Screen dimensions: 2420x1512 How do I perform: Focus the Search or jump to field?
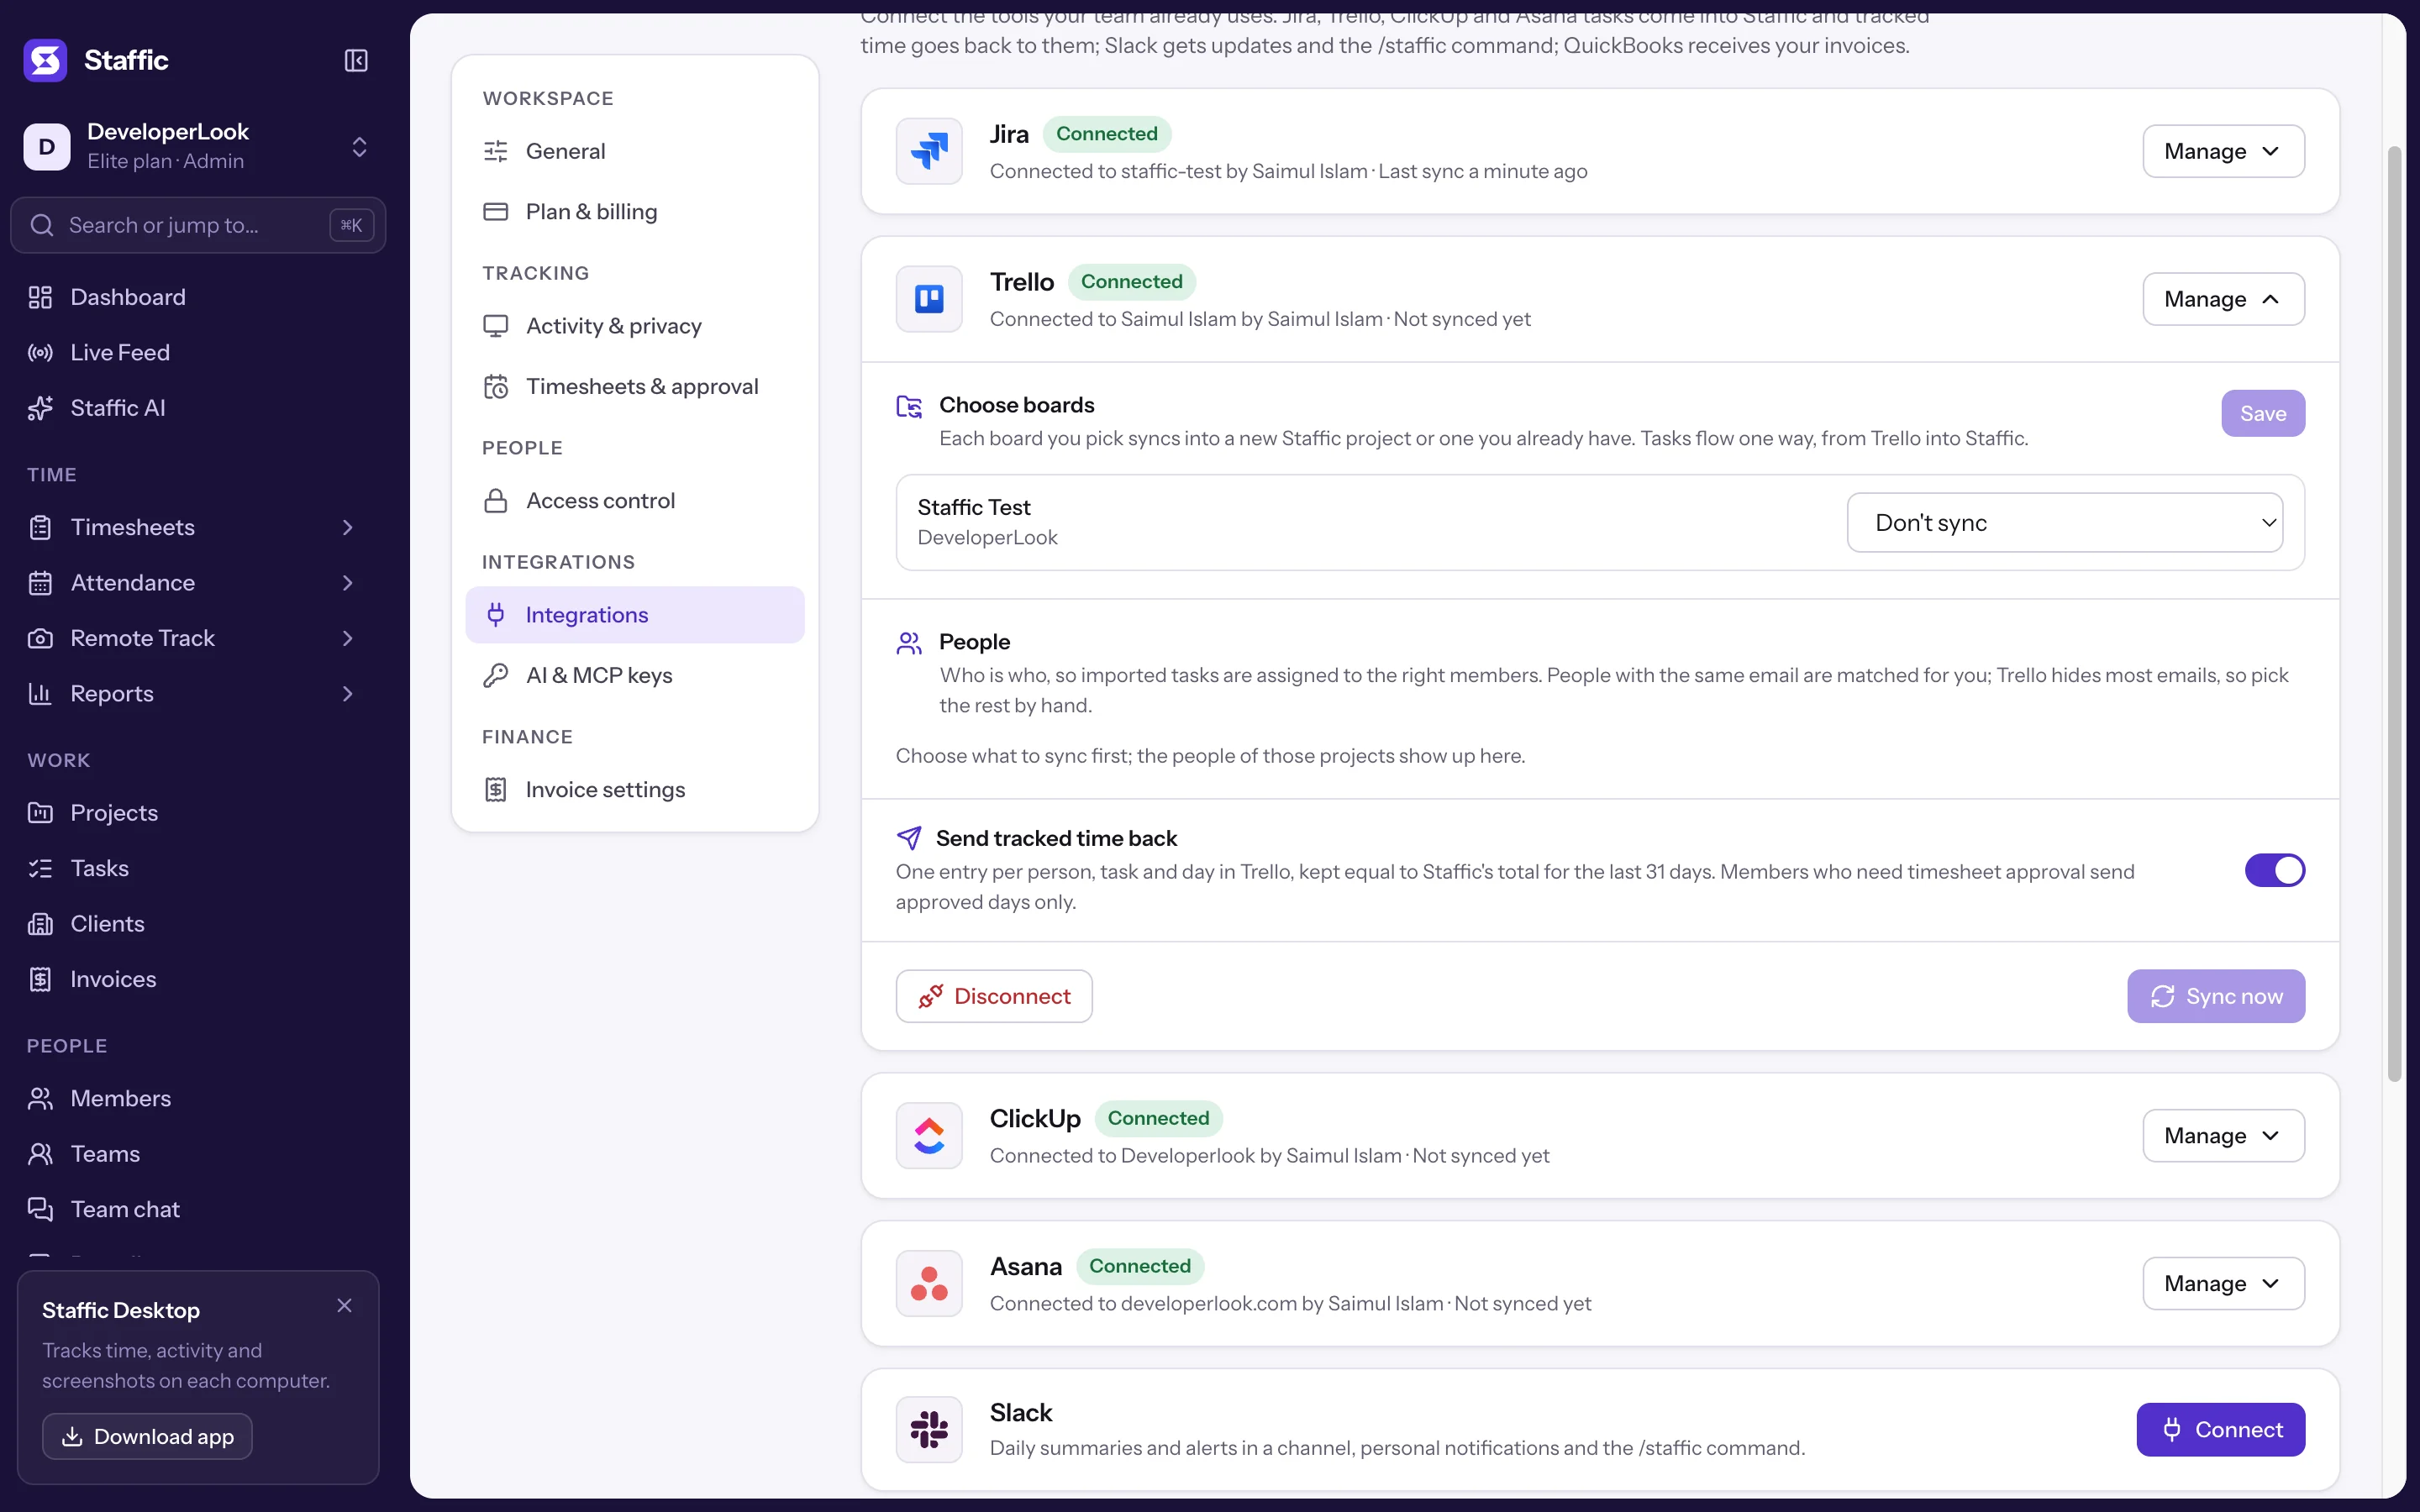198,225
